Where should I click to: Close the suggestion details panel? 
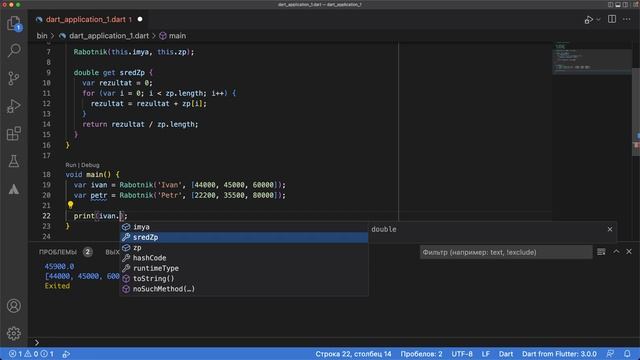coord(610,229)
